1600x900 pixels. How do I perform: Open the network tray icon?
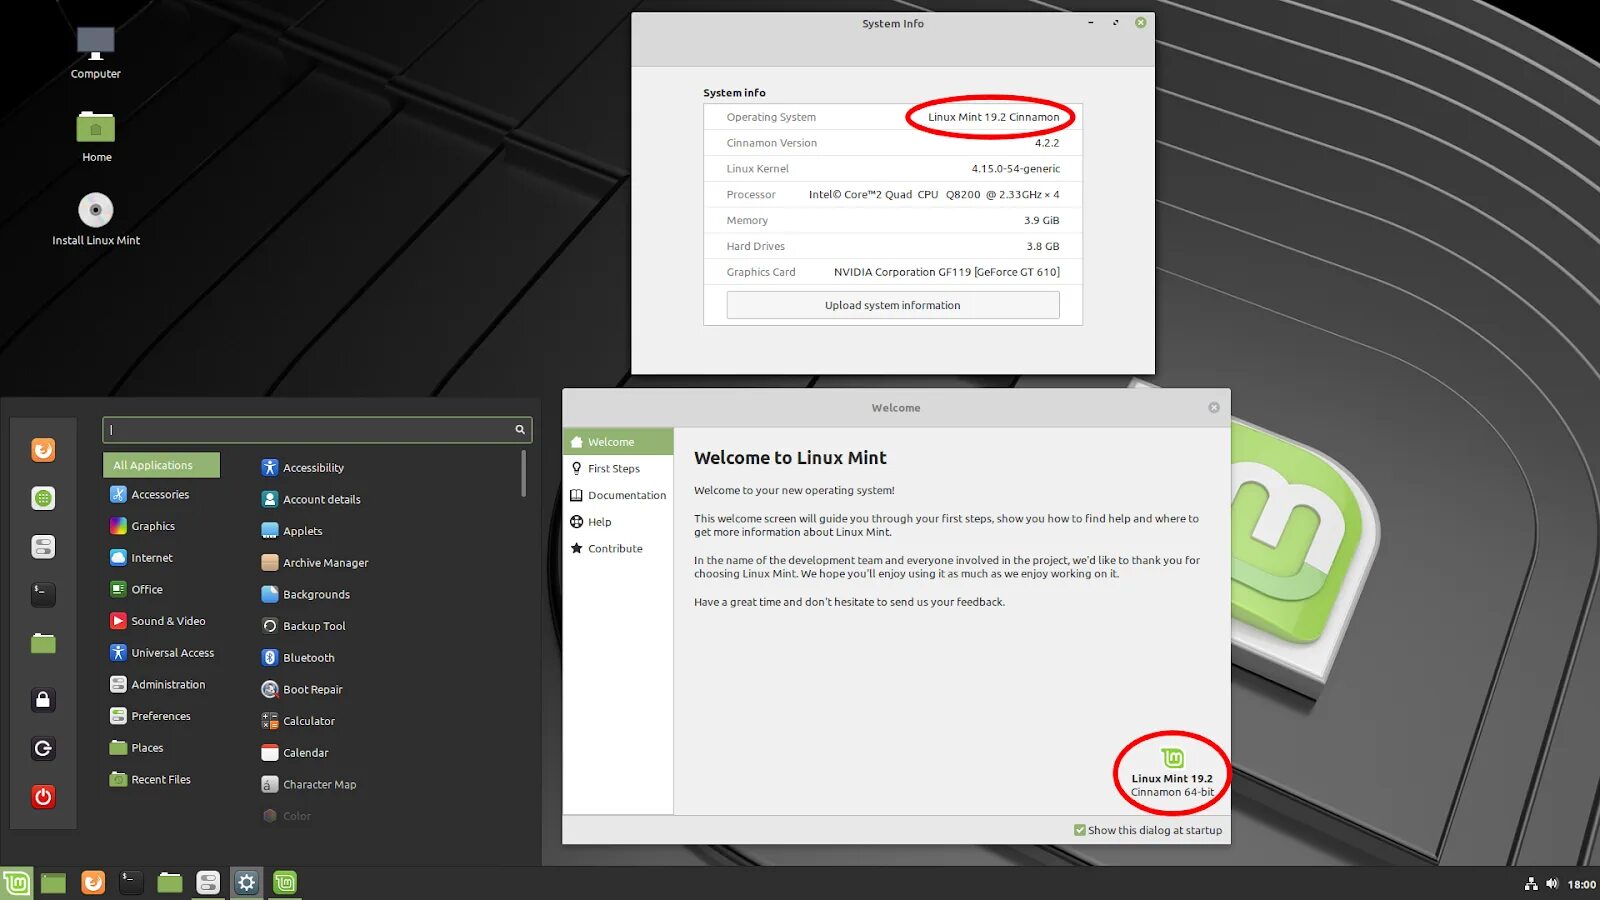pyautogui.click(x=1531, y=884)
